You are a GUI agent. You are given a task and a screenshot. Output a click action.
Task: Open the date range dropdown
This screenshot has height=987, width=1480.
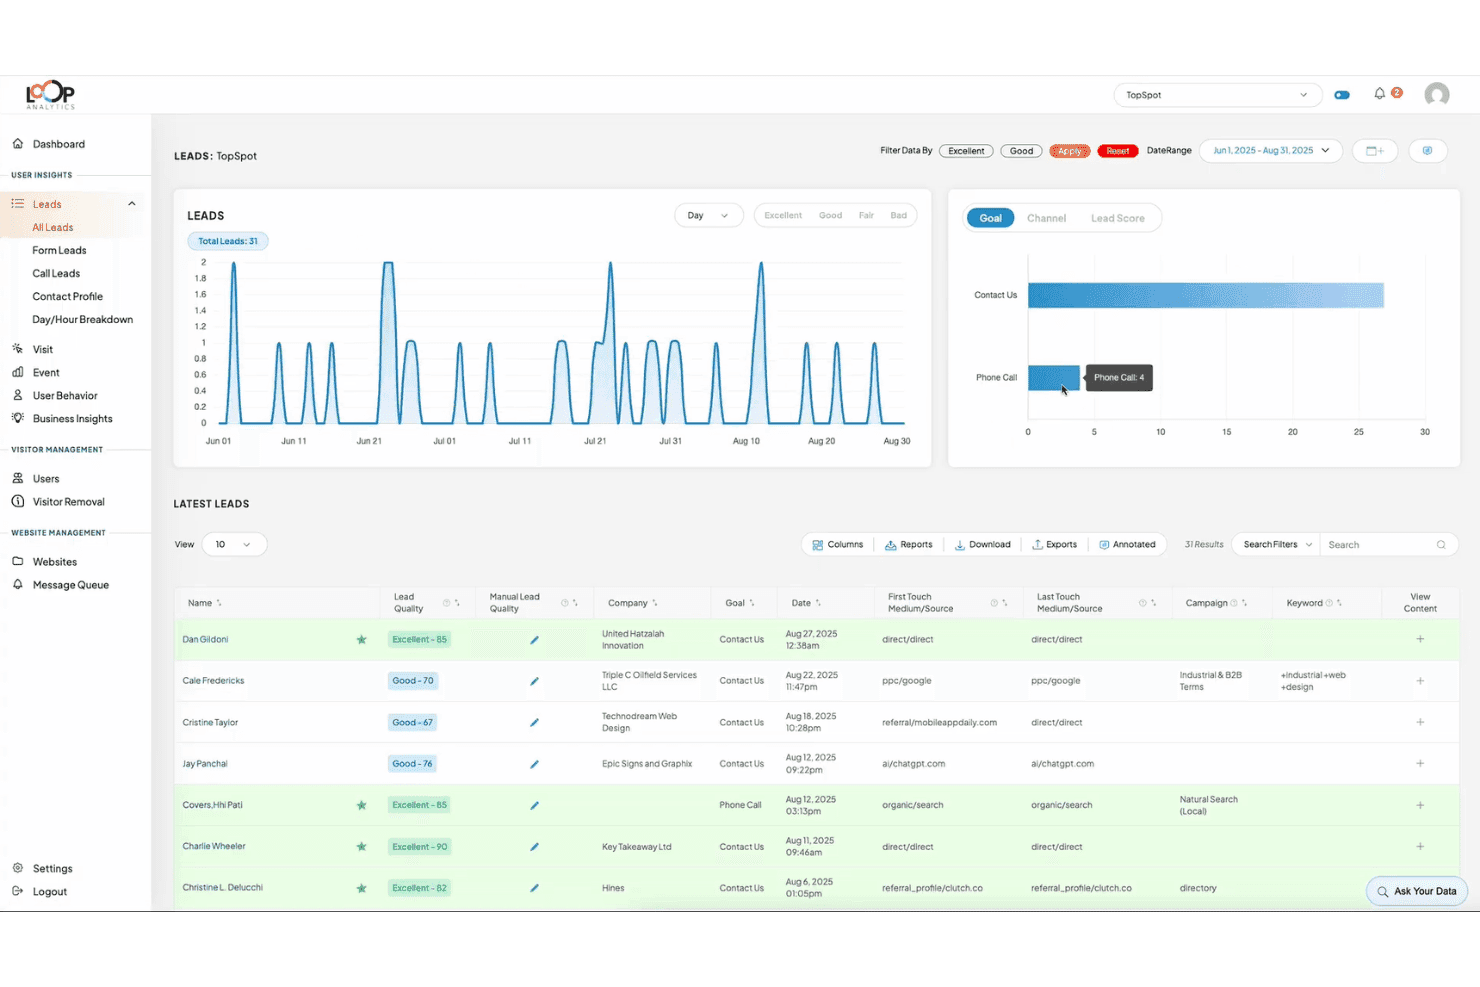1270,151
